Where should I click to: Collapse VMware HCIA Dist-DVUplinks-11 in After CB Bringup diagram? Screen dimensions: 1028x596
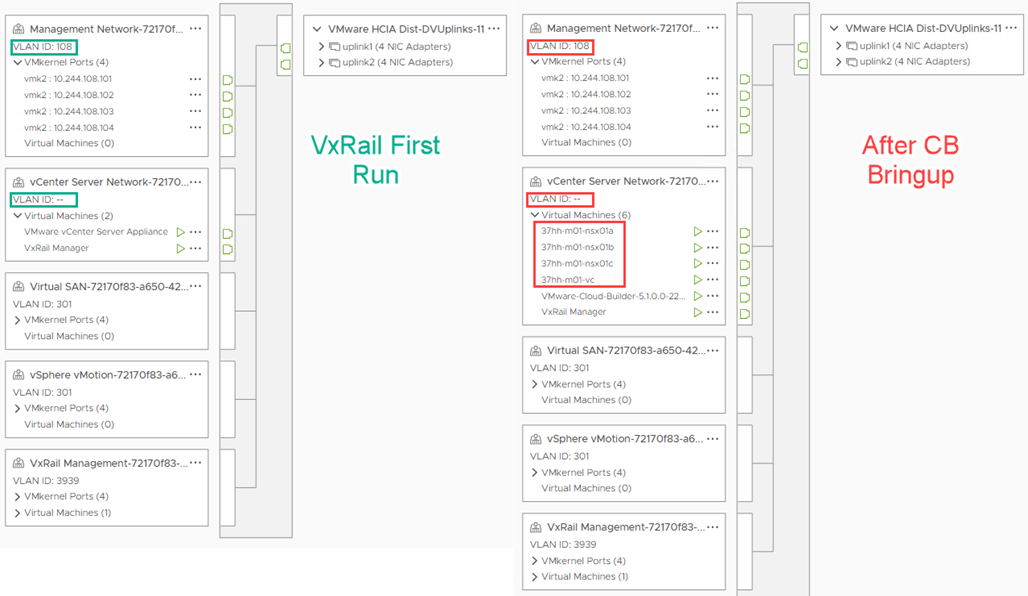coord(835,29)
